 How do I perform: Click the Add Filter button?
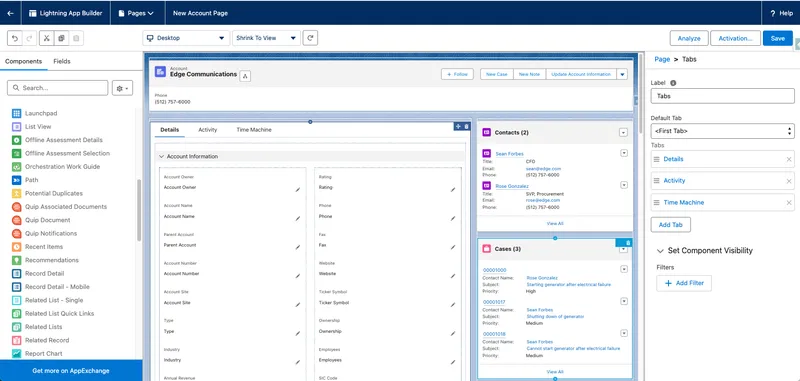pyautogui.click(x=684, y=283)
